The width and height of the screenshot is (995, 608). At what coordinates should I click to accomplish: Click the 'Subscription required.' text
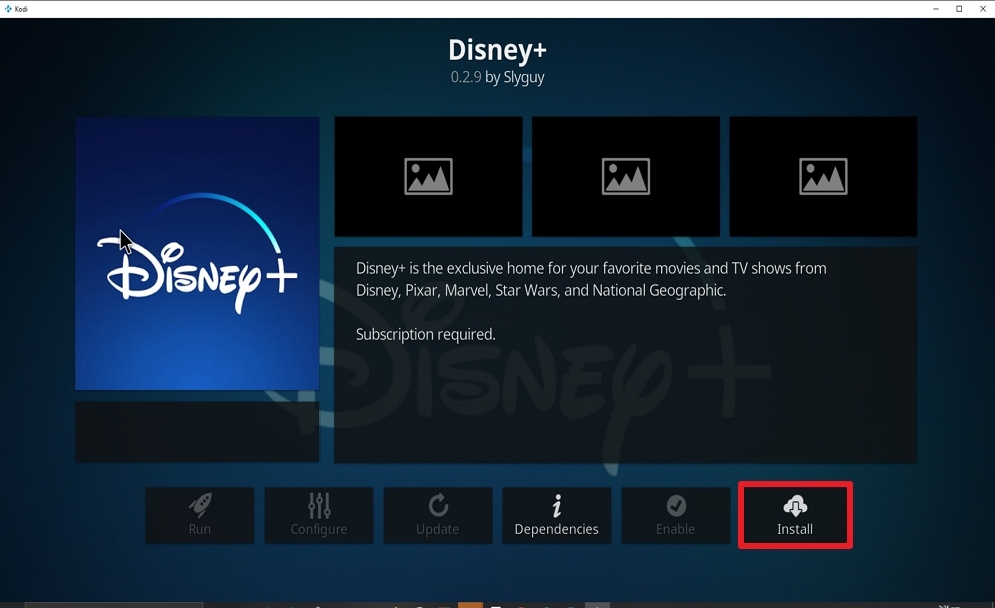coord(425,334)
